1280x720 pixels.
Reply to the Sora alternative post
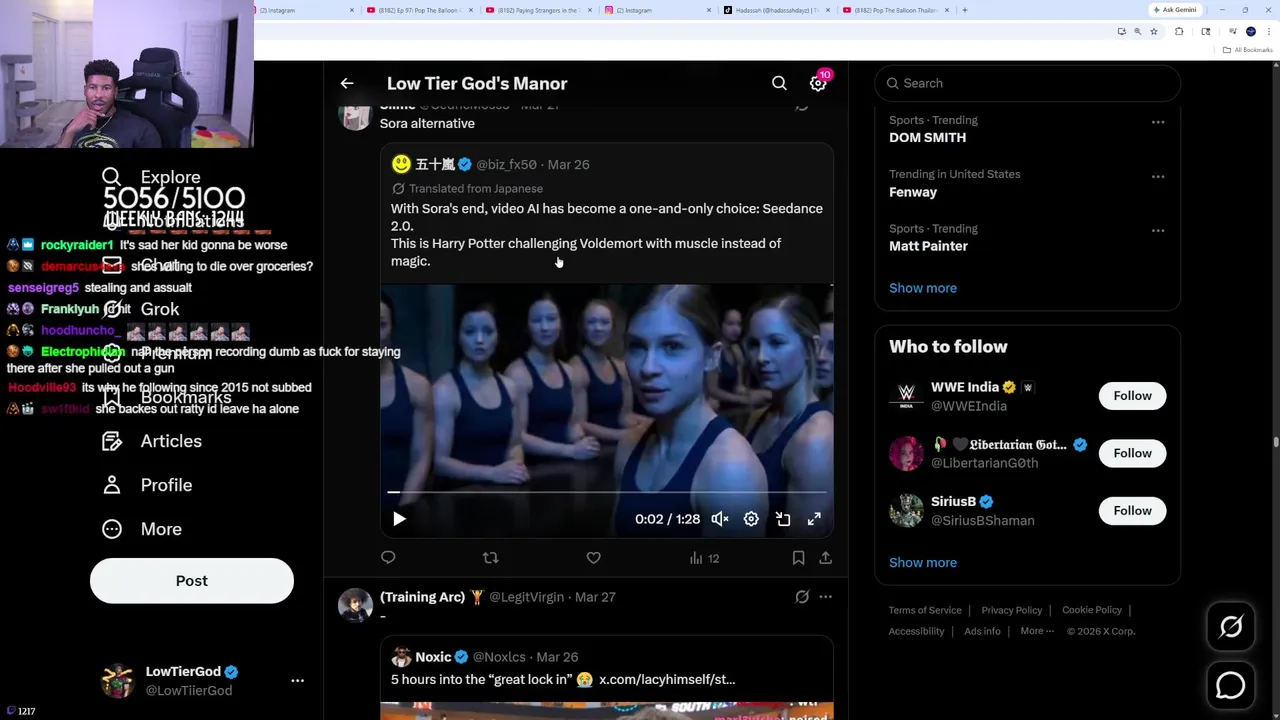click(388, 558)
